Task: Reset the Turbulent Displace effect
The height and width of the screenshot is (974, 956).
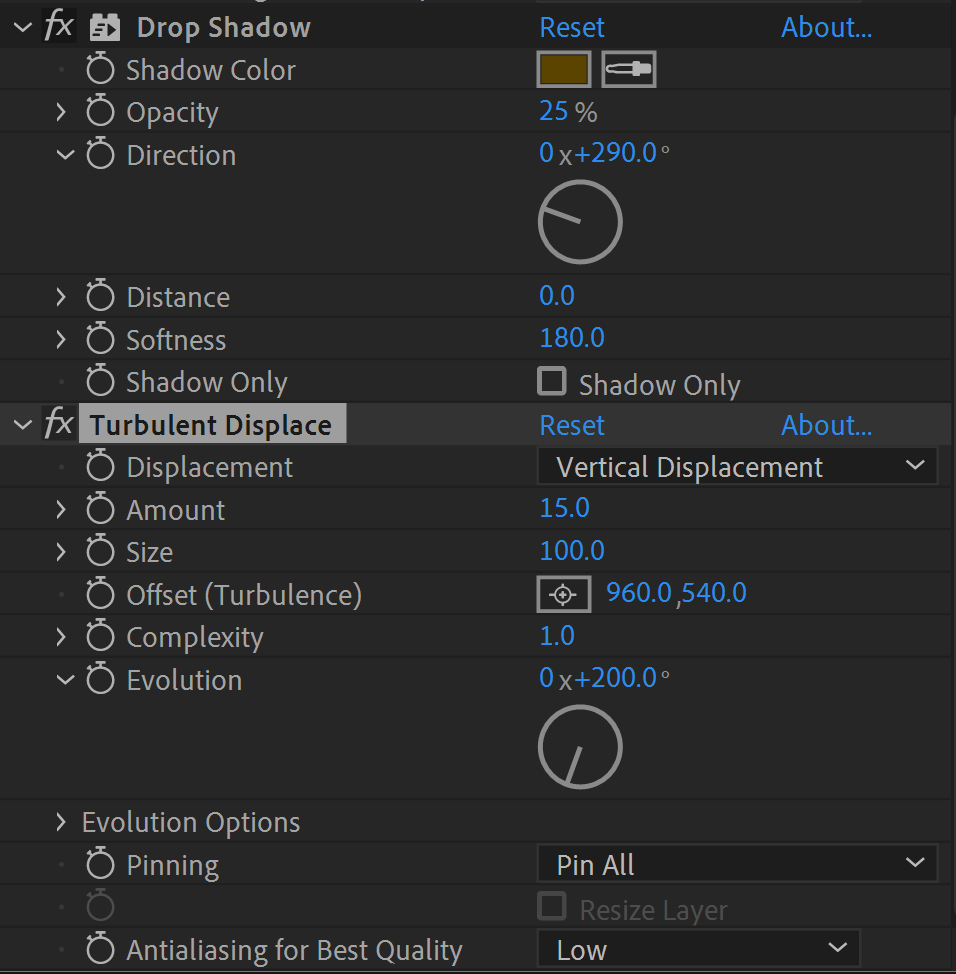Action: pos(571,425)
